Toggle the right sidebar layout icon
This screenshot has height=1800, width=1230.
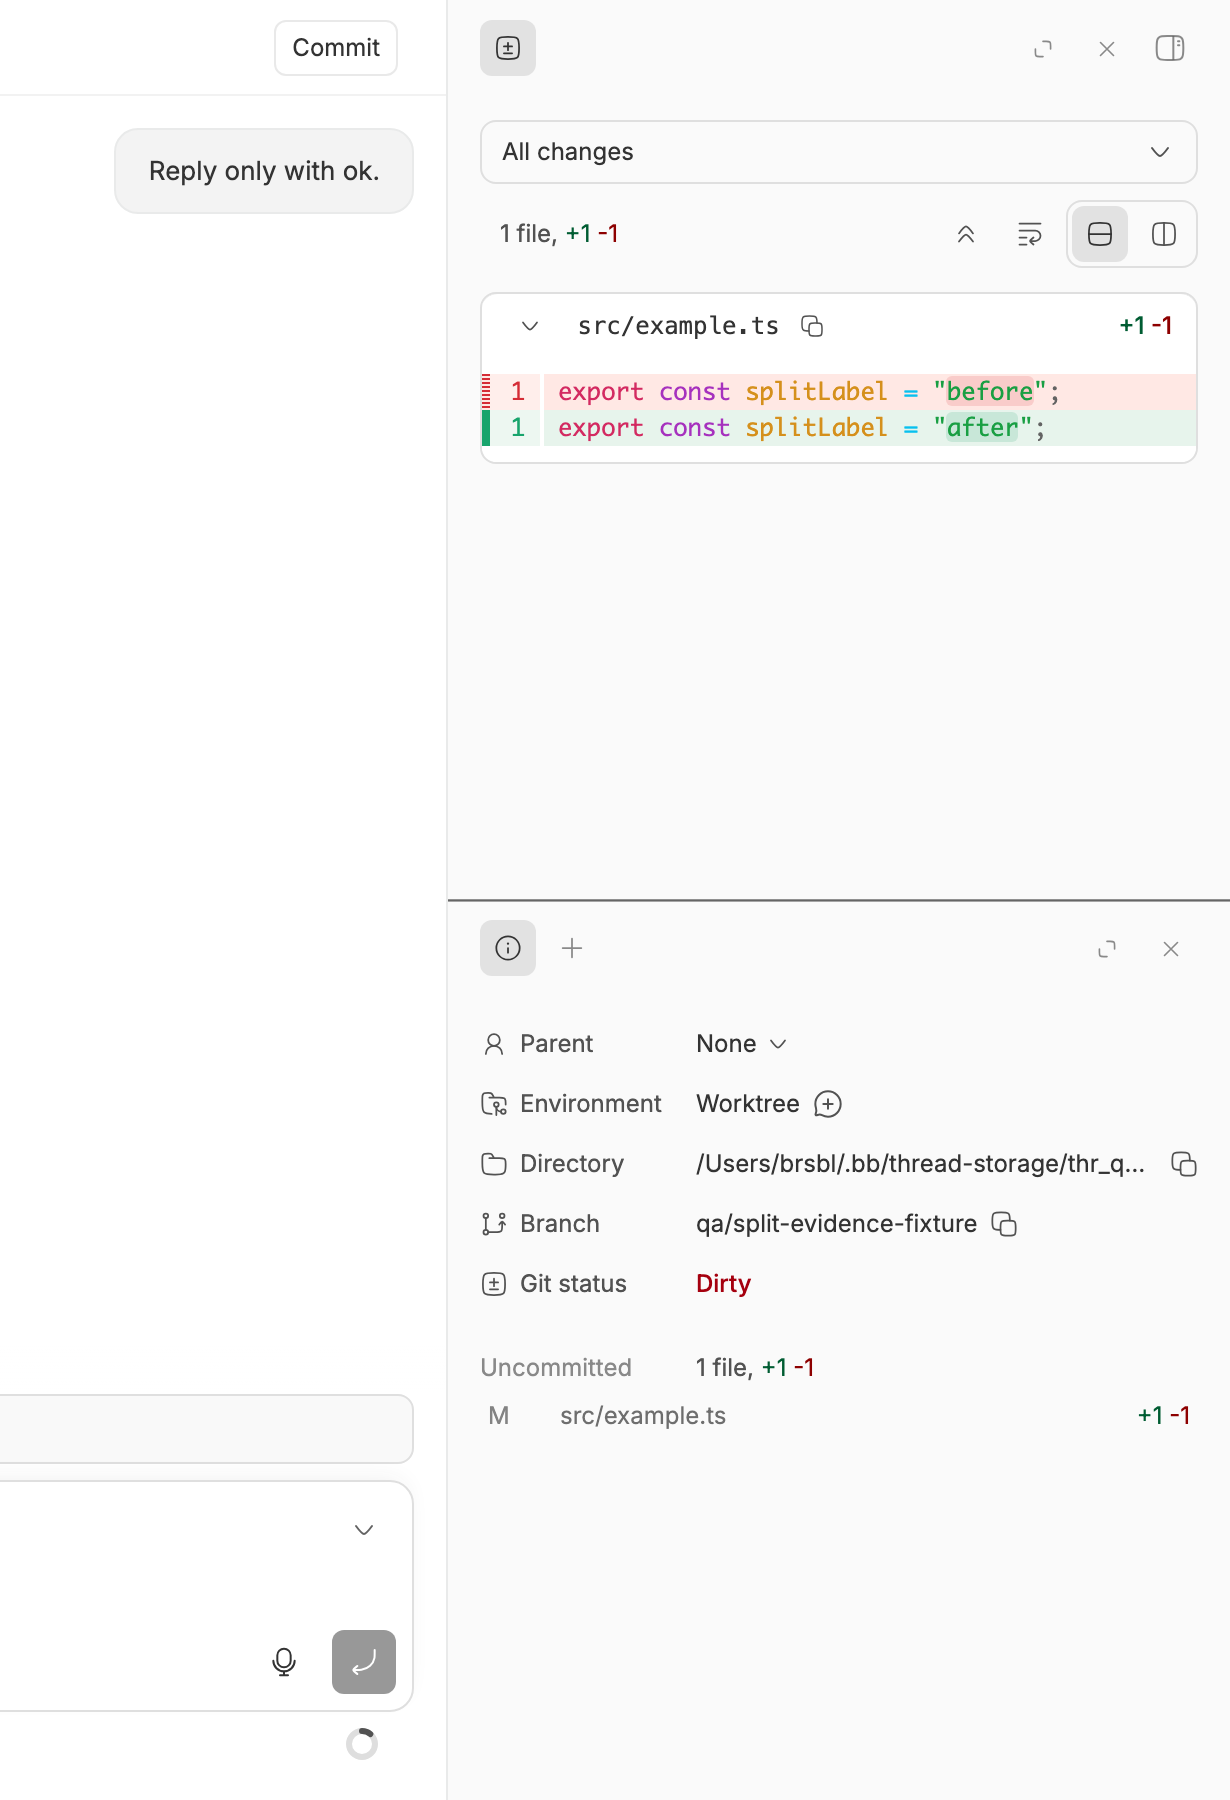(1170, 48)
